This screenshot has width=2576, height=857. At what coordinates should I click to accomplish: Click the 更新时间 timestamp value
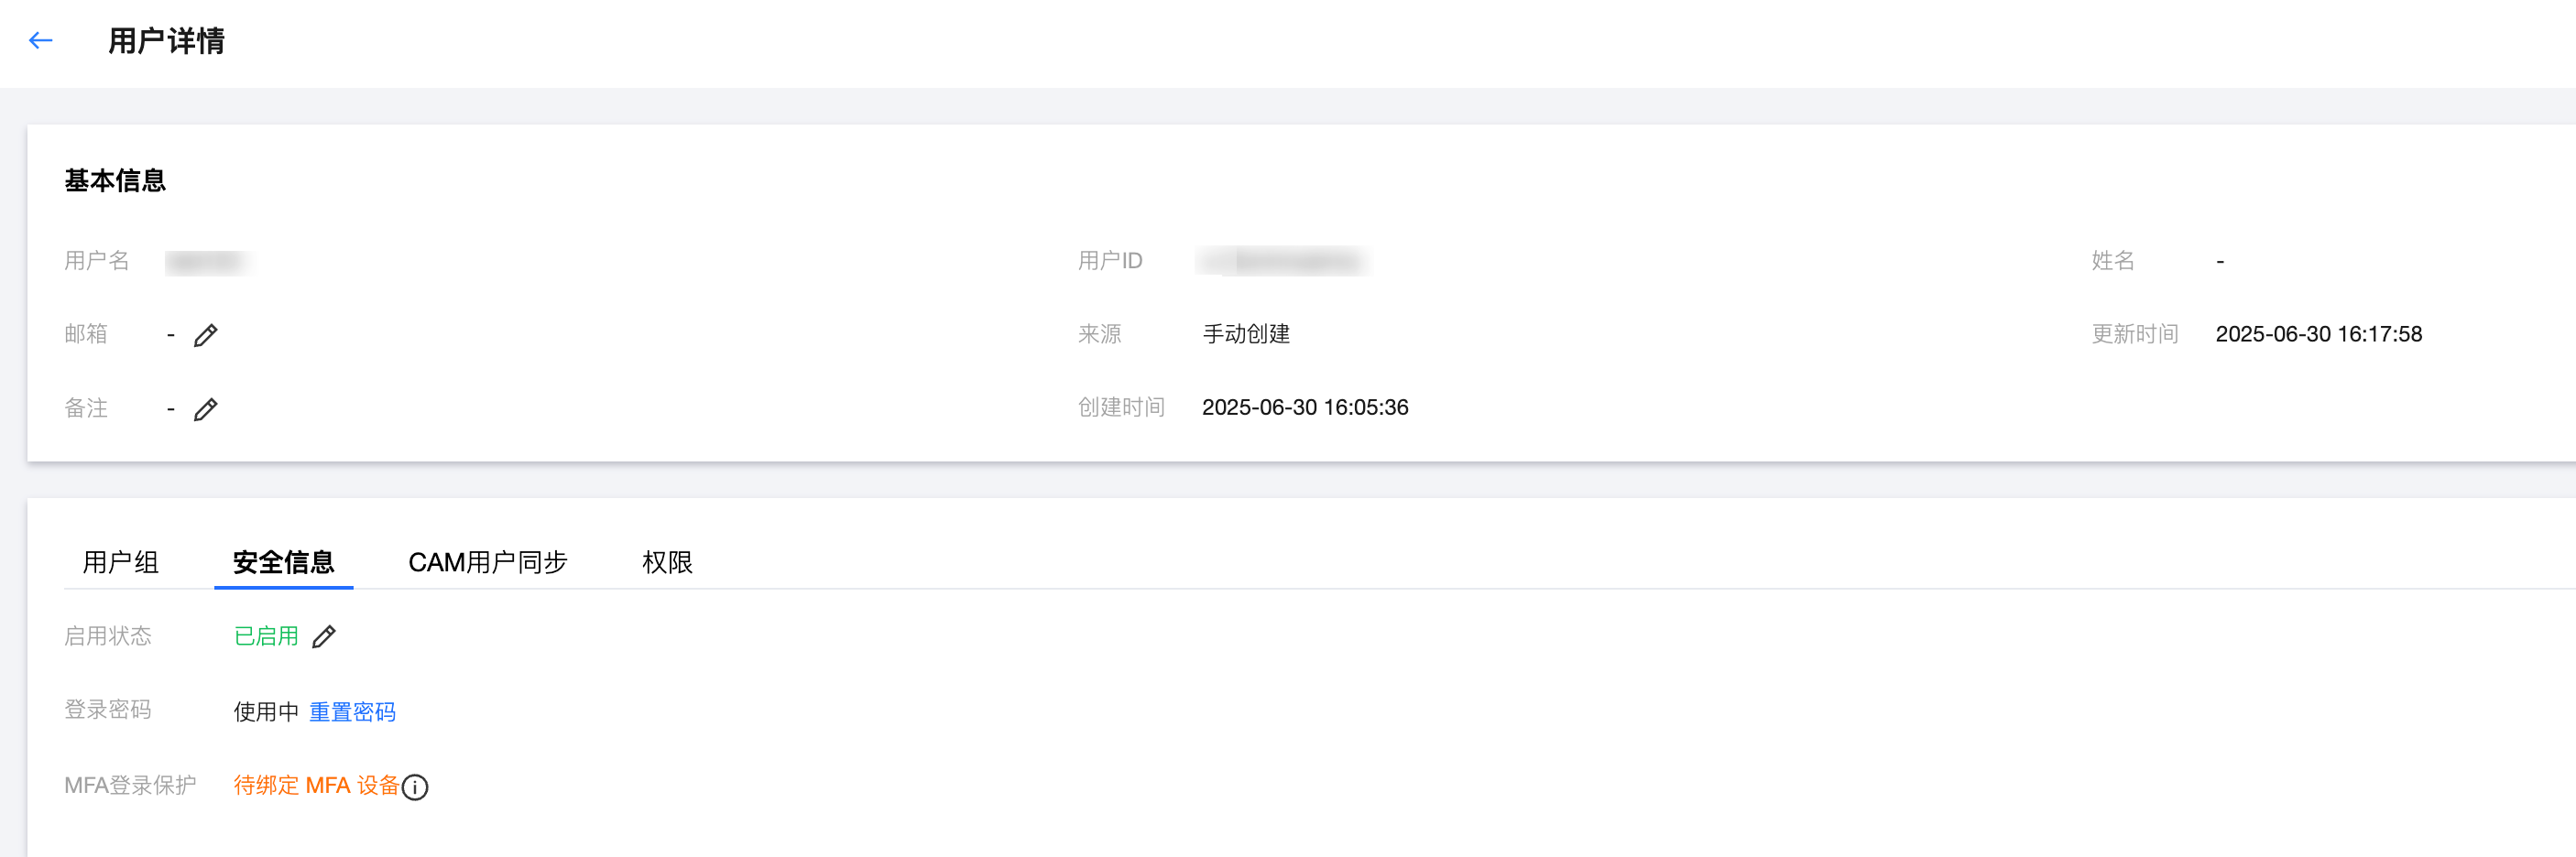pos(2318,334)
